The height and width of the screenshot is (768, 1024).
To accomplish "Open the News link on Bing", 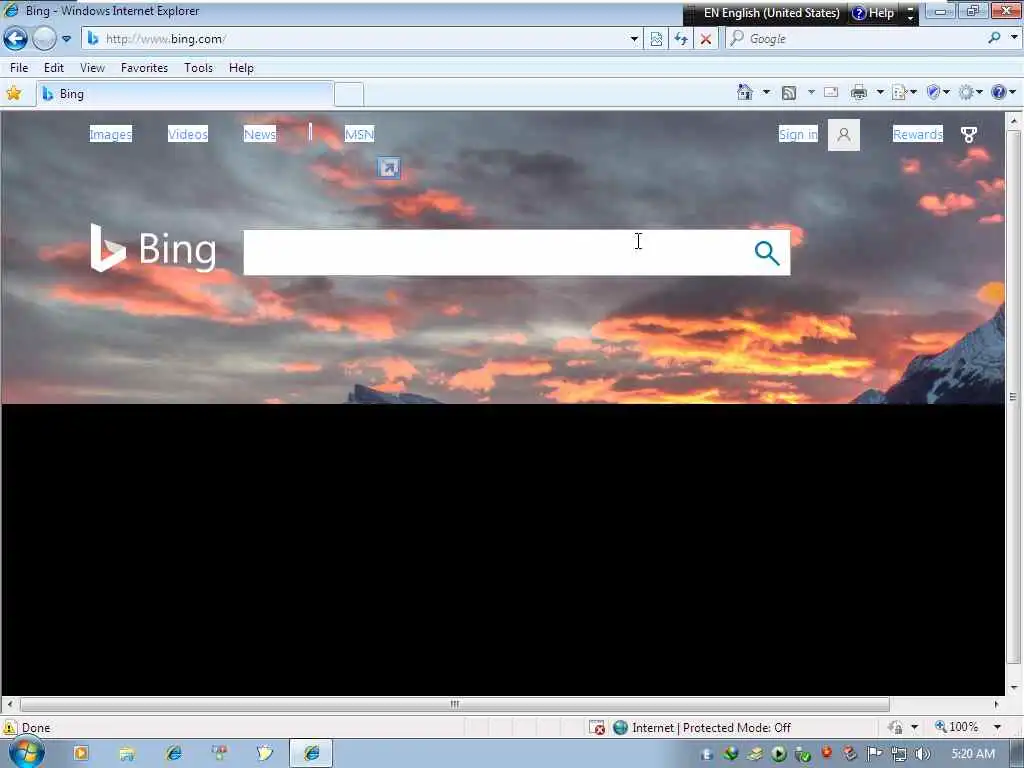I will [x=259, y=134].
